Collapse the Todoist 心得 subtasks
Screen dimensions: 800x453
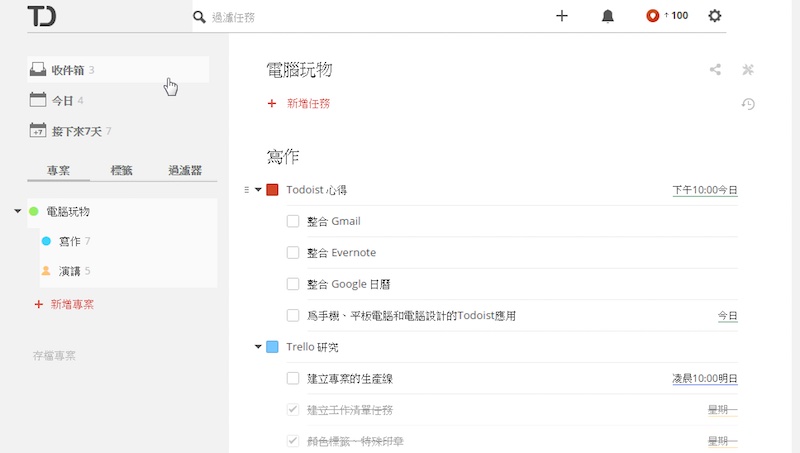(x=258, y=190)
